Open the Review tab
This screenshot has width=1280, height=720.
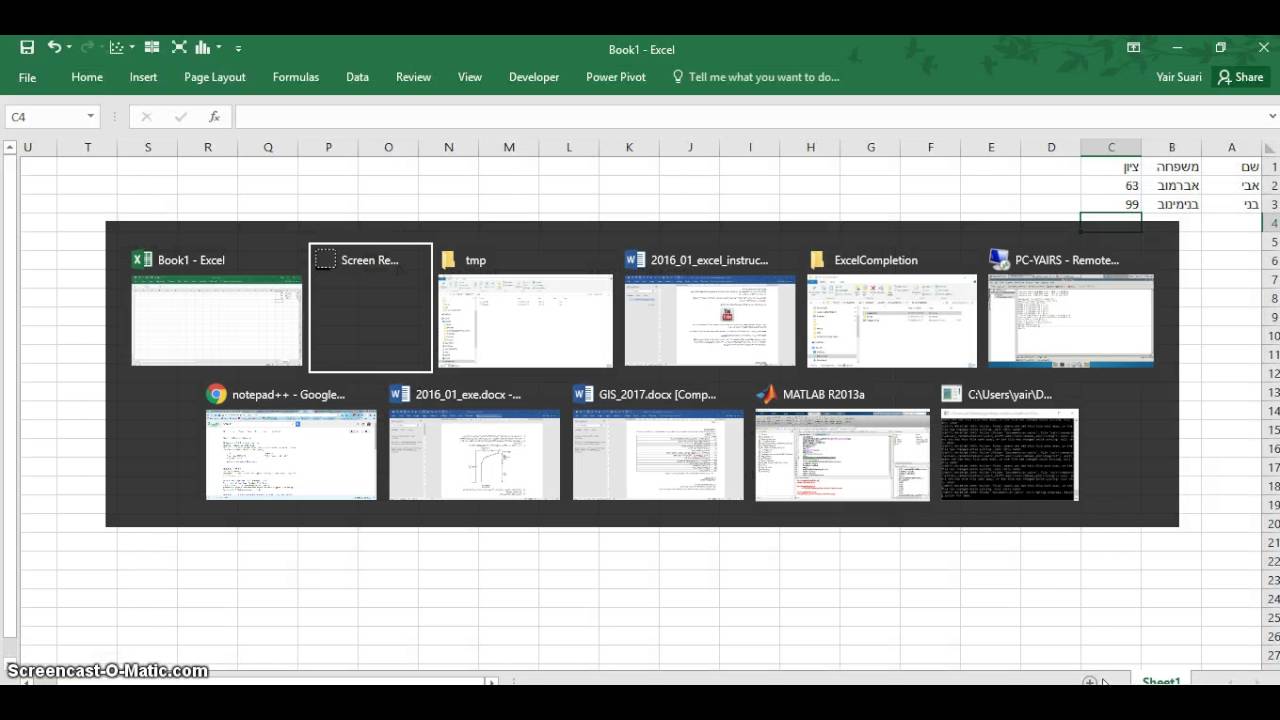[x=413, y=77]
